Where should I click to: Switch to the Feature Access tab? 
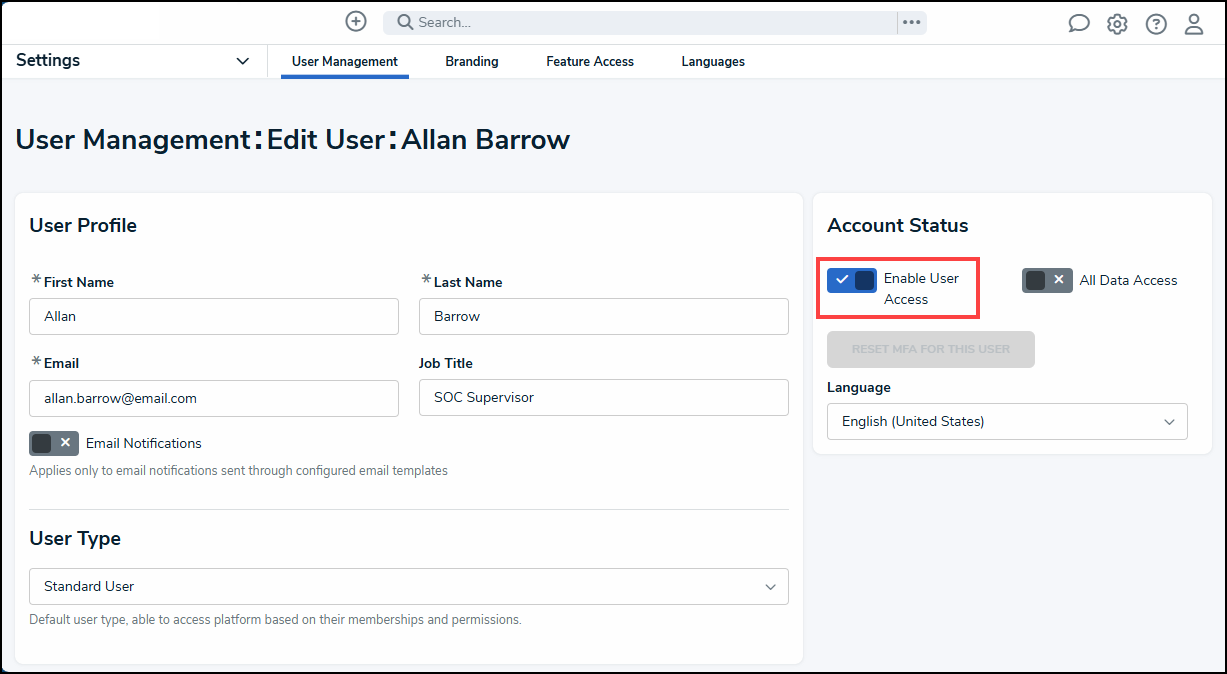[x=590, y=62]
